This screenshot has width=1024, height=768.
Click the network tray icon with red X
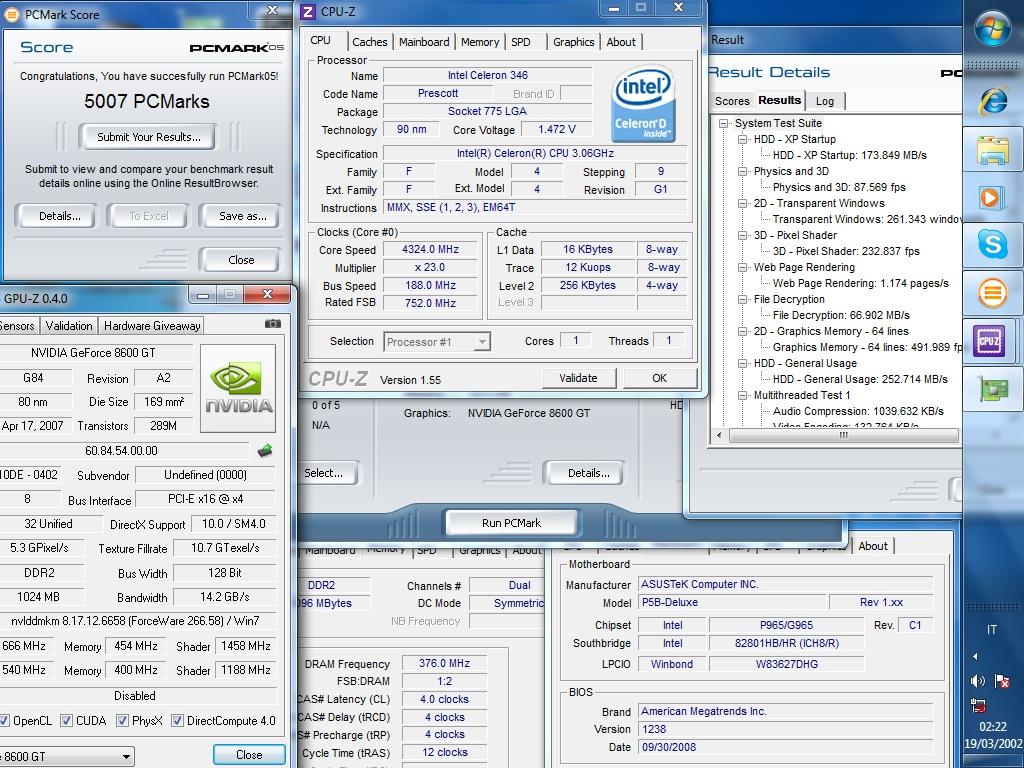coord(978,705)
